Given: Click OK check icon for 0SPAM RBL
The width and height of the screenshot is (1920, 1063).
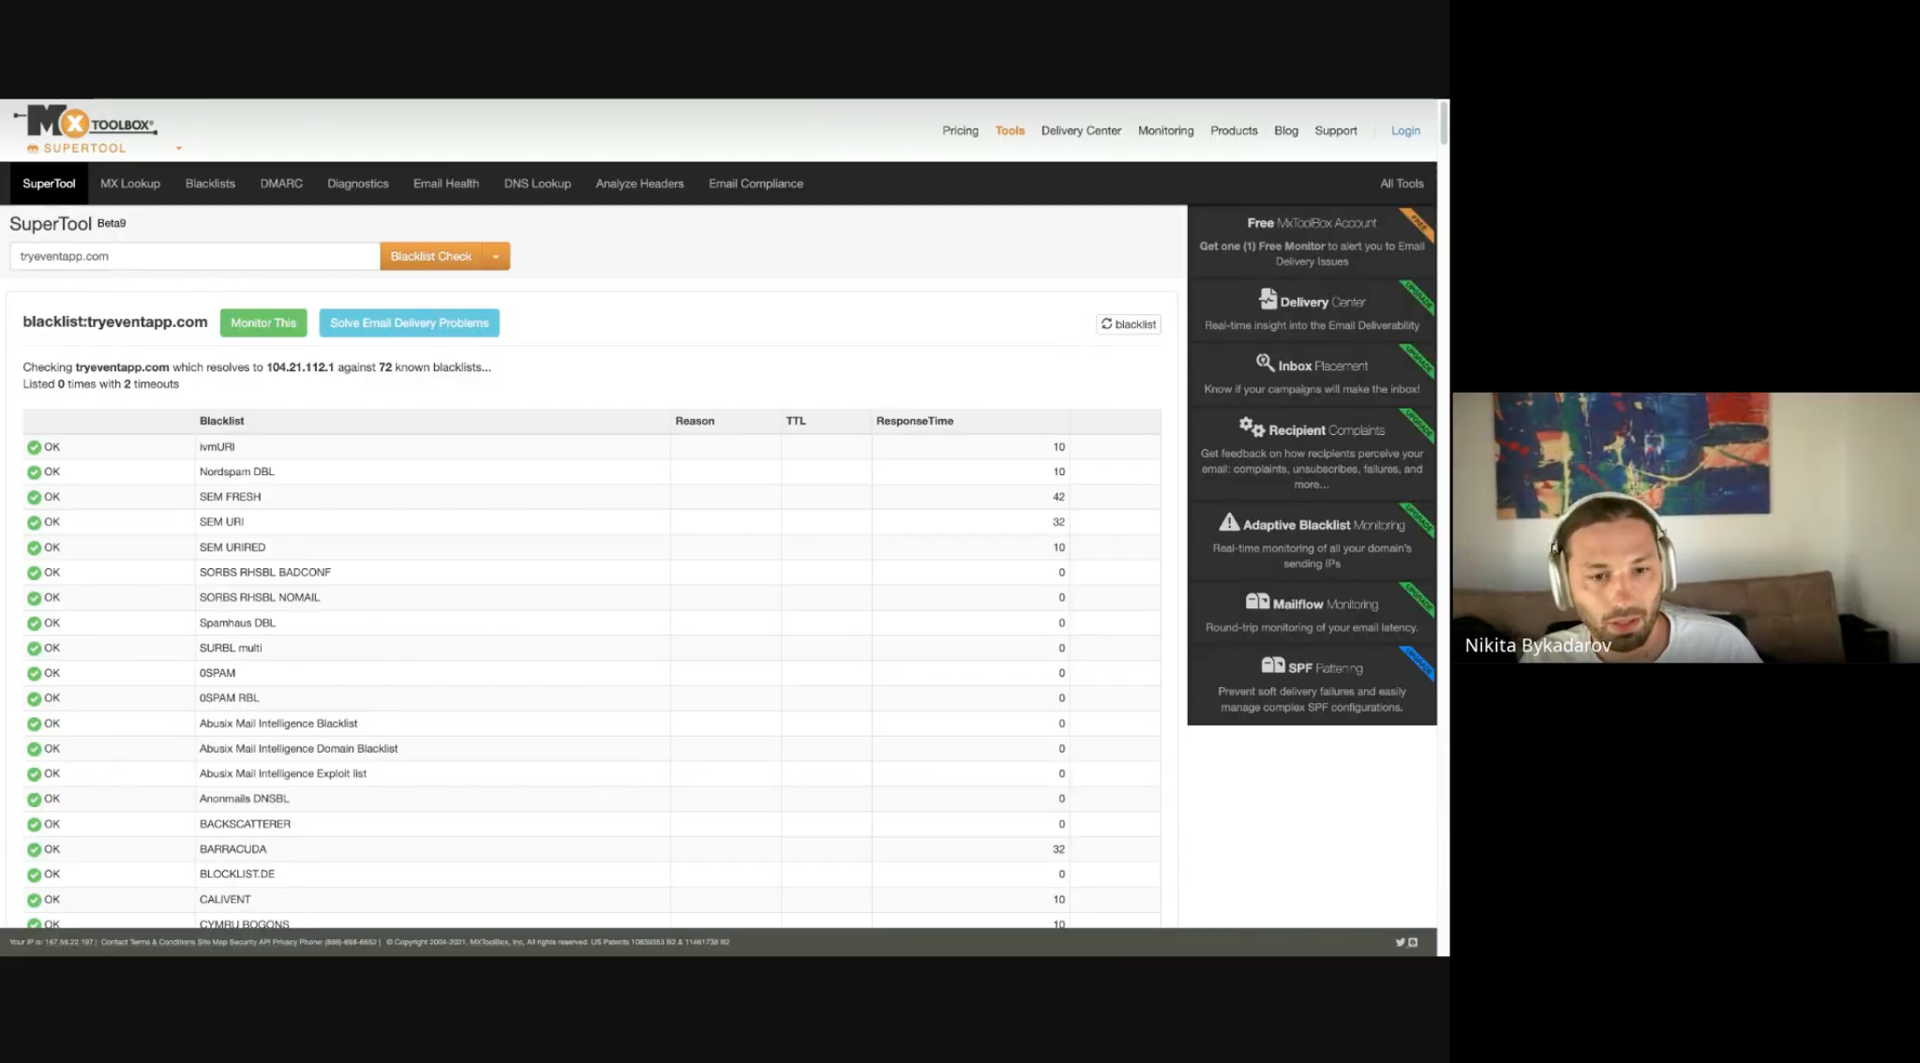Looking at the screenshot, I should (x=34, y=698).
